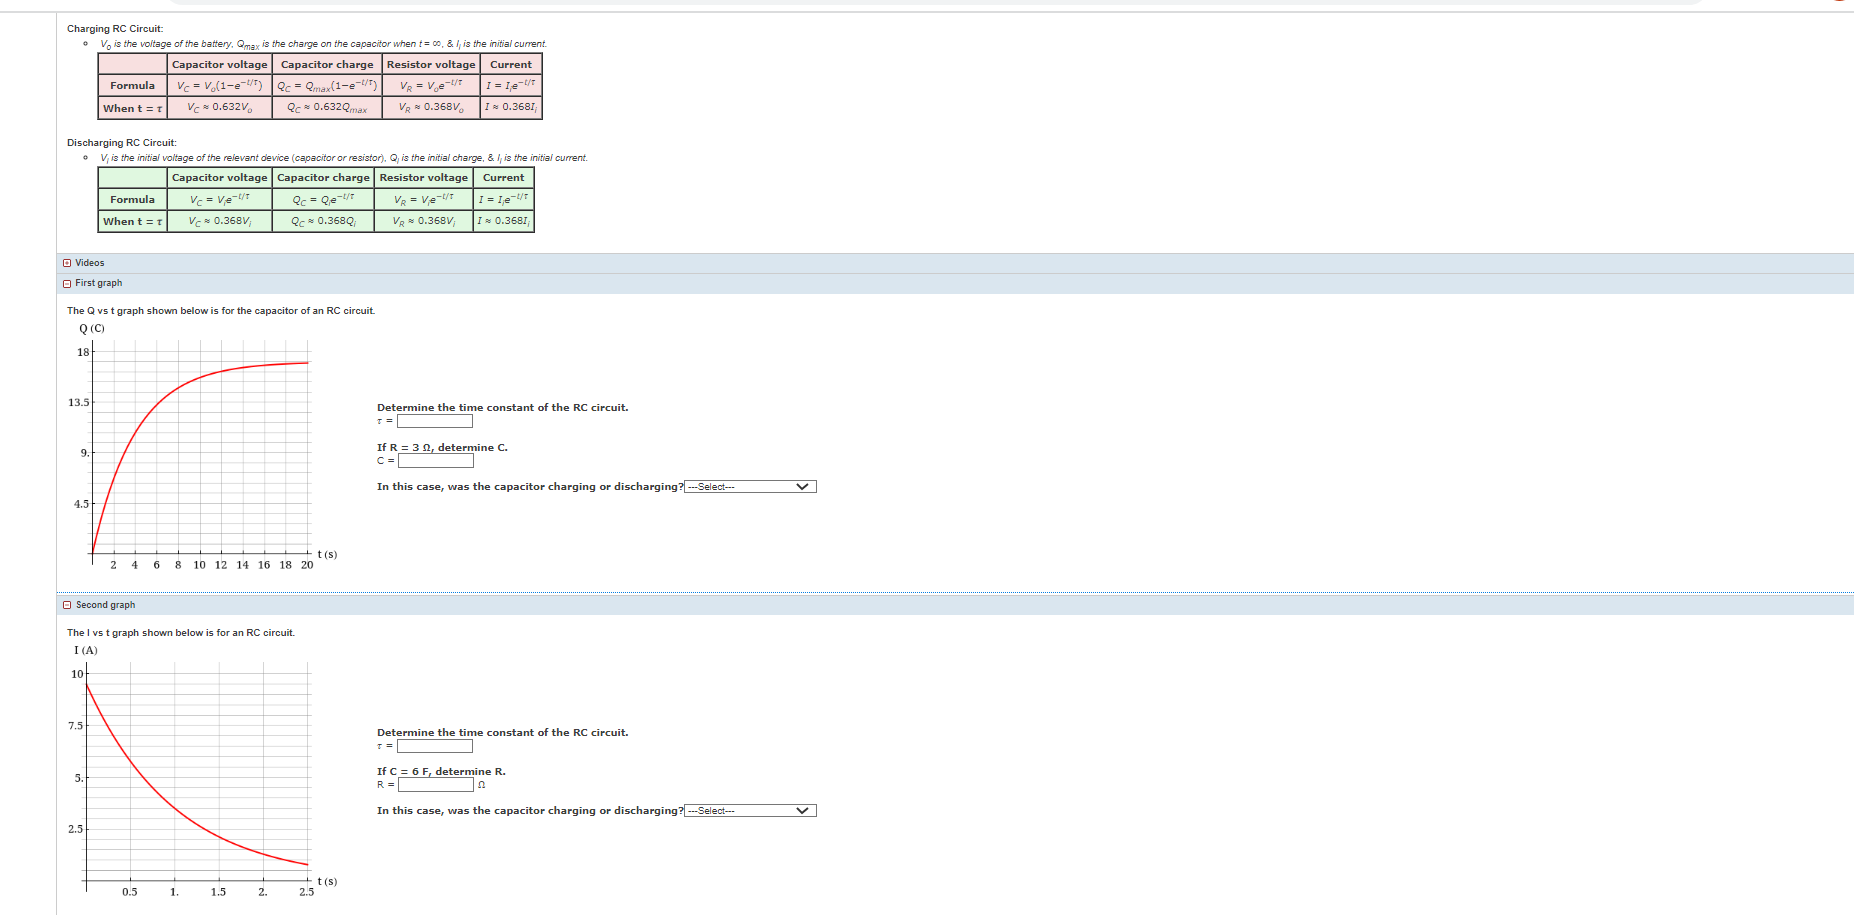Click Capacitor charge header in charging table

tap(327, 64)
